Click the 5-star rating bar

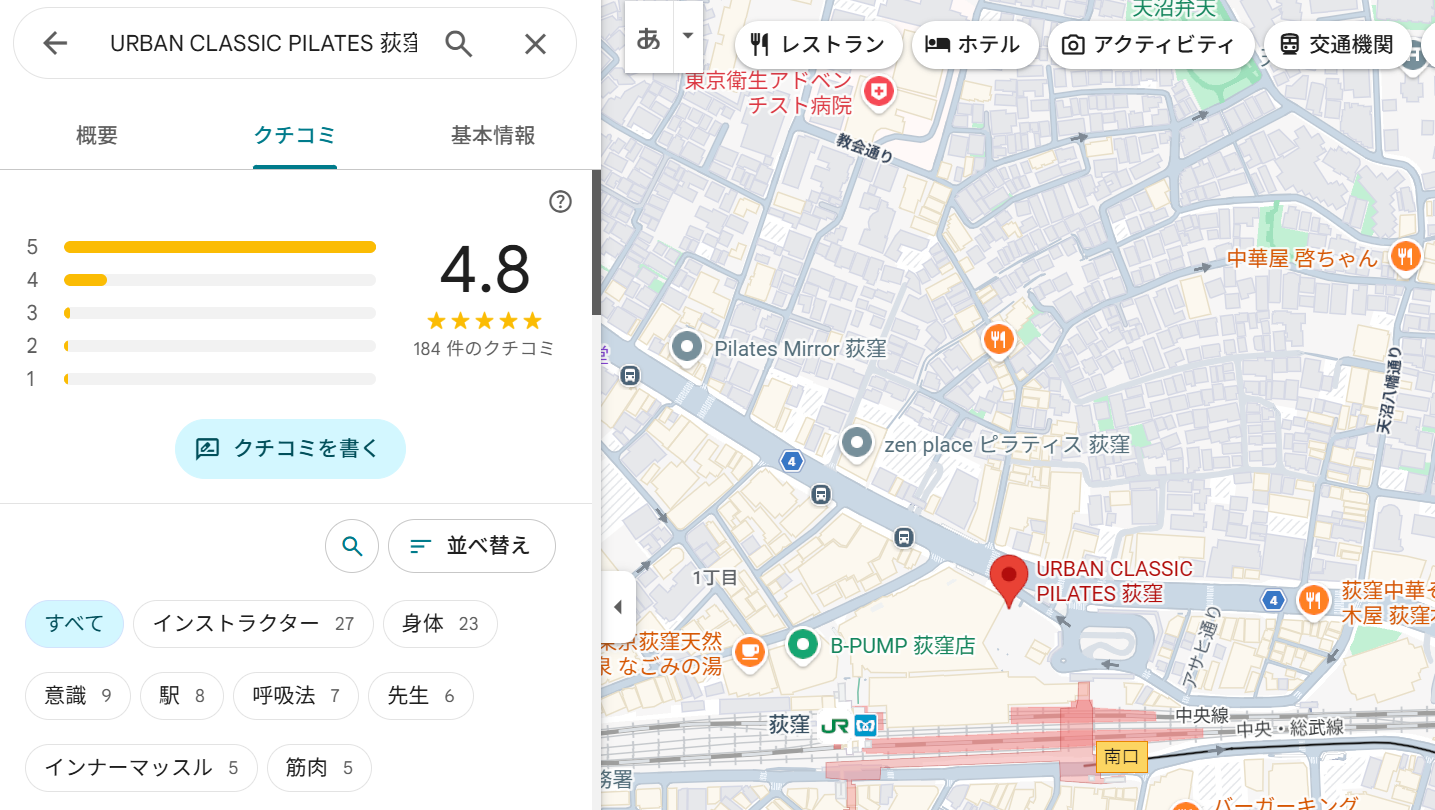click(219, 247)
